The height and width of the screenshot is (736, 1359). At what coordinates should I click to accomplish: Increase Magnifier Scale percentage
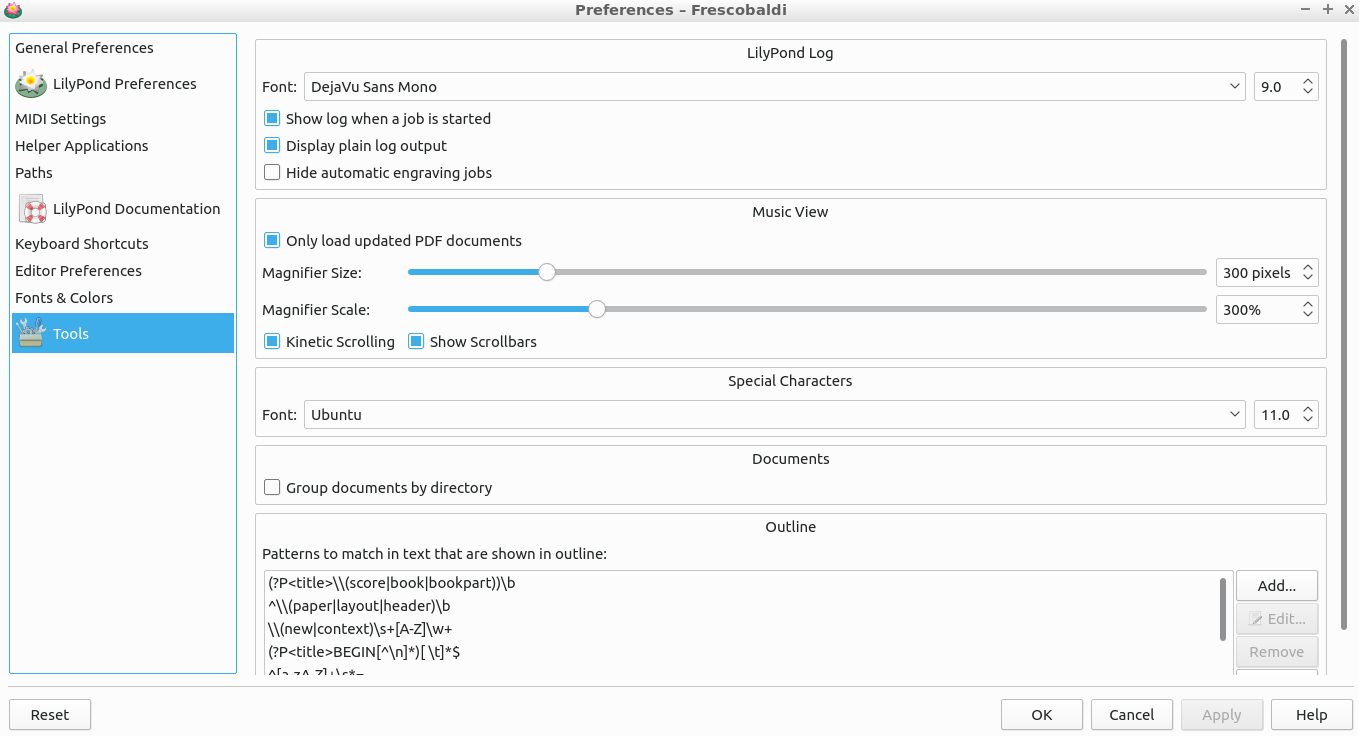1308,304
